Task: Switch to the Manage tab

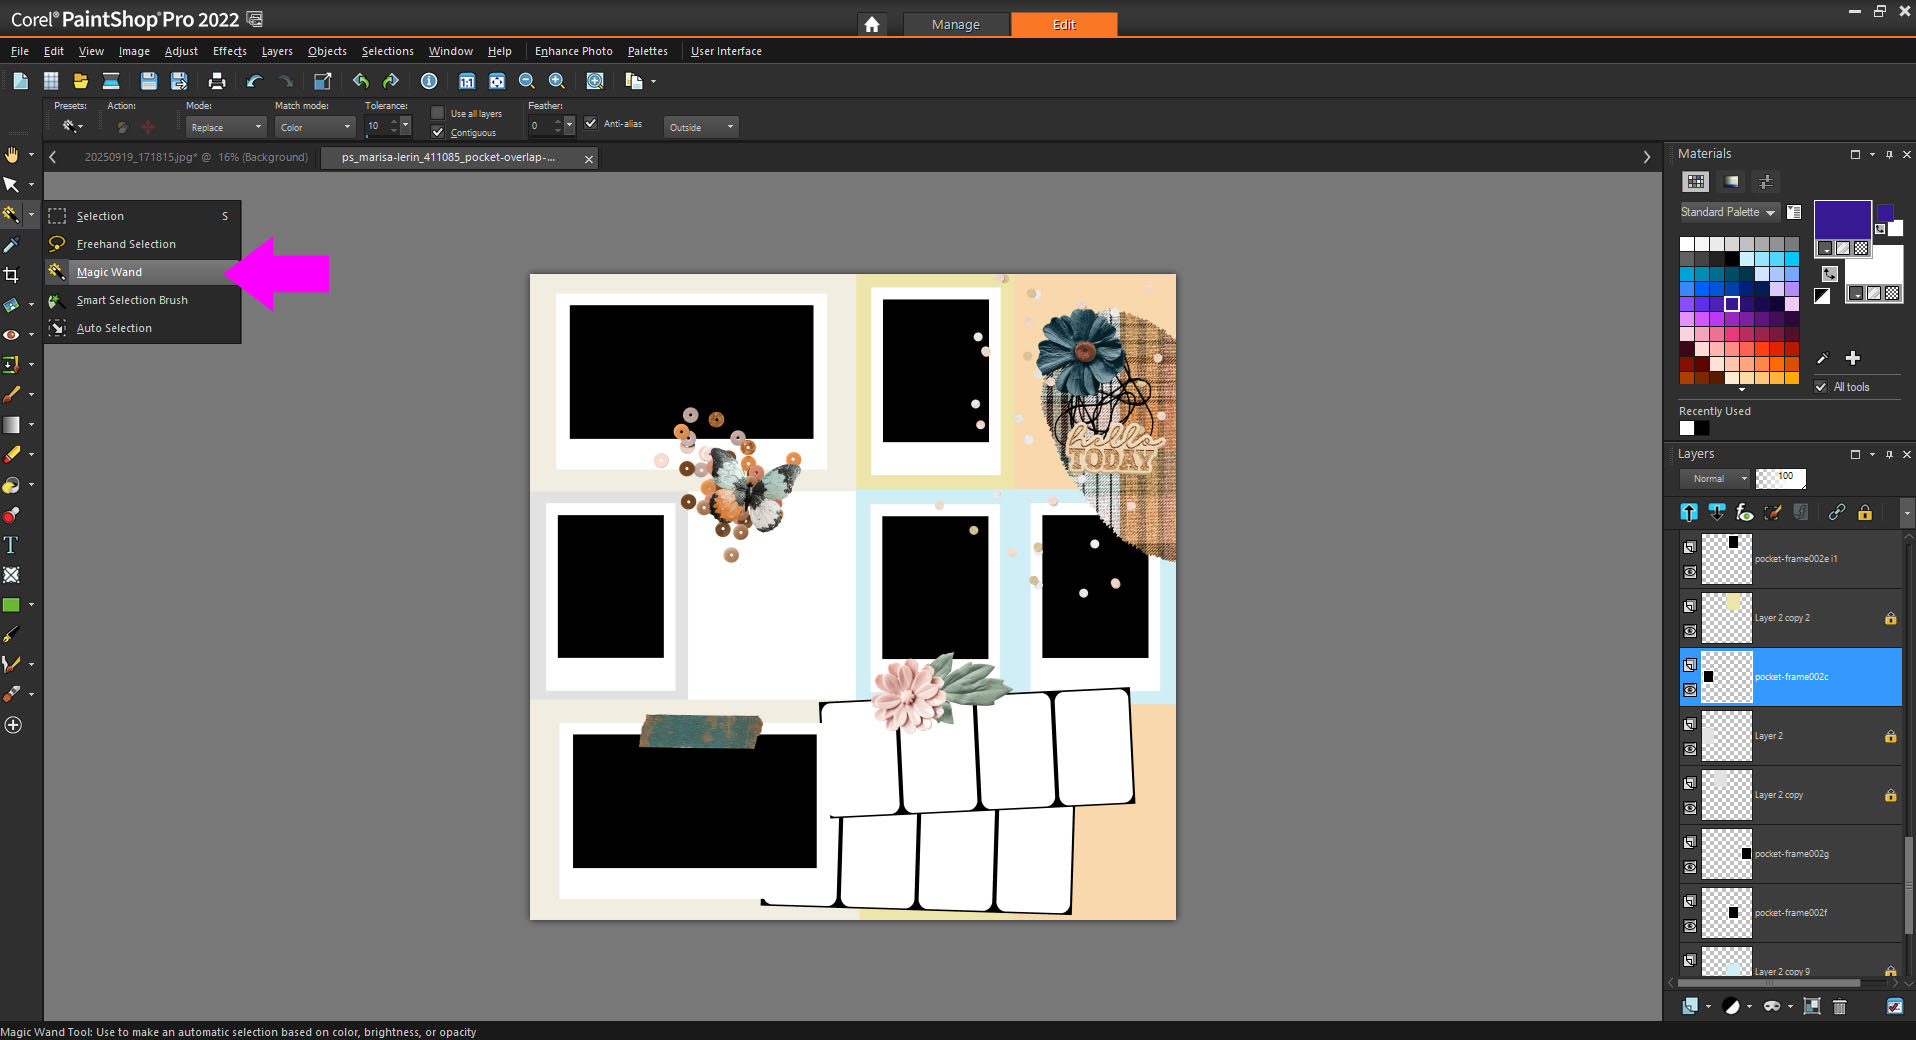Action: click(x=955, y=24)
